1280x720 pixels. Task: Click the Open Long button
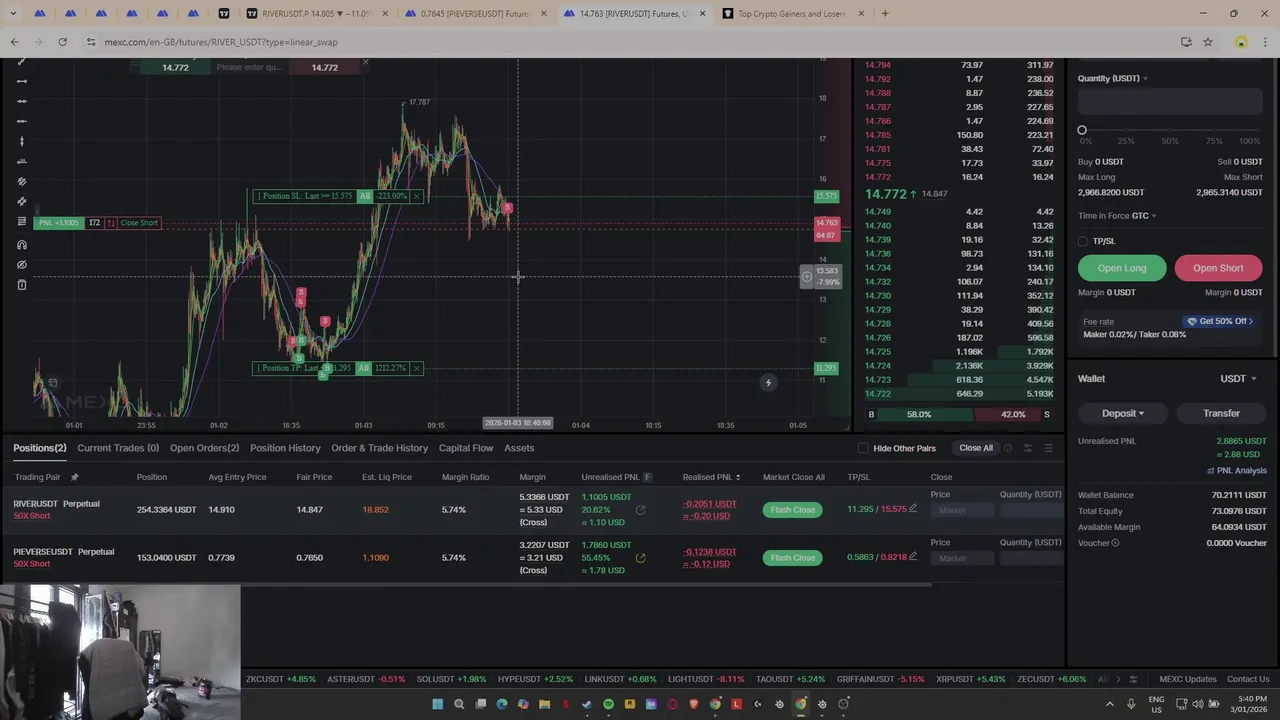pyautogui.click(x=1122, y=268)
